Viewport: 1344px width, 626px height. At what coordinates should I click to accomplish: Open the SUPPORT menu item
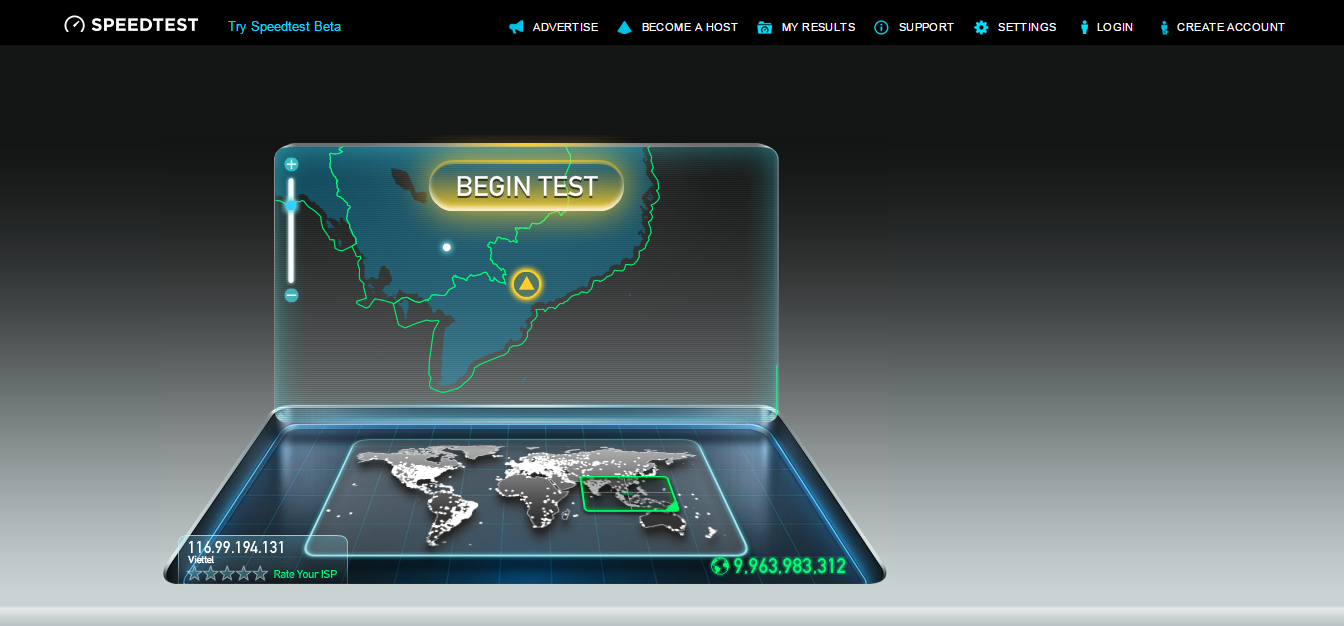[926, 27]
